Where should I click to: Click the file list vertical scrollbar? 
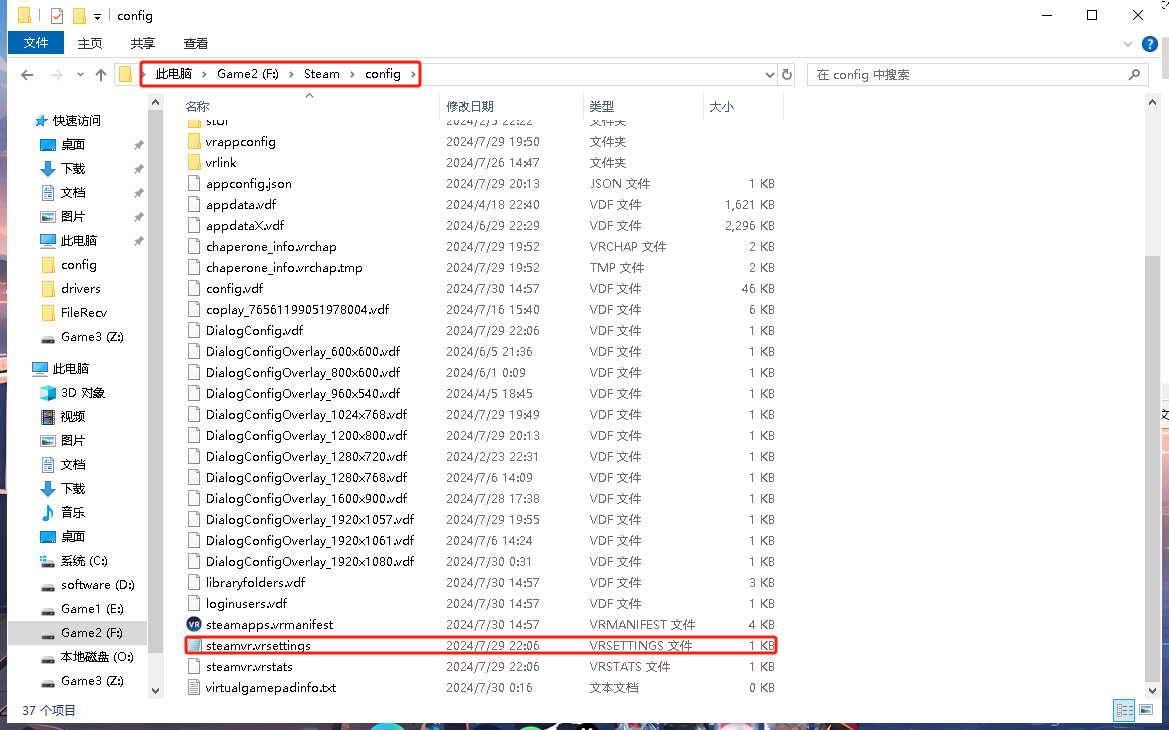(x=1153, y=468)
